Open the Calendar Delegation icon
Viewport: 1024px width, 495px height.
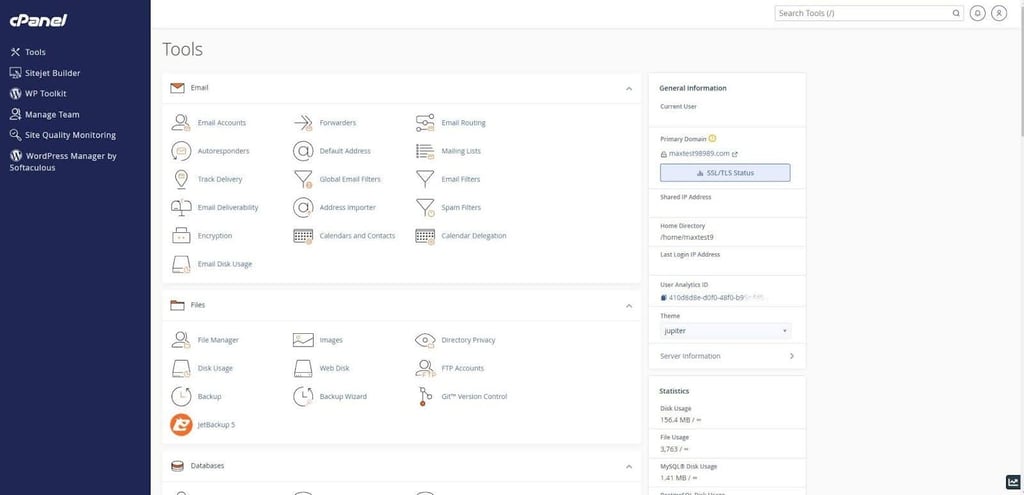pos(425,236)
